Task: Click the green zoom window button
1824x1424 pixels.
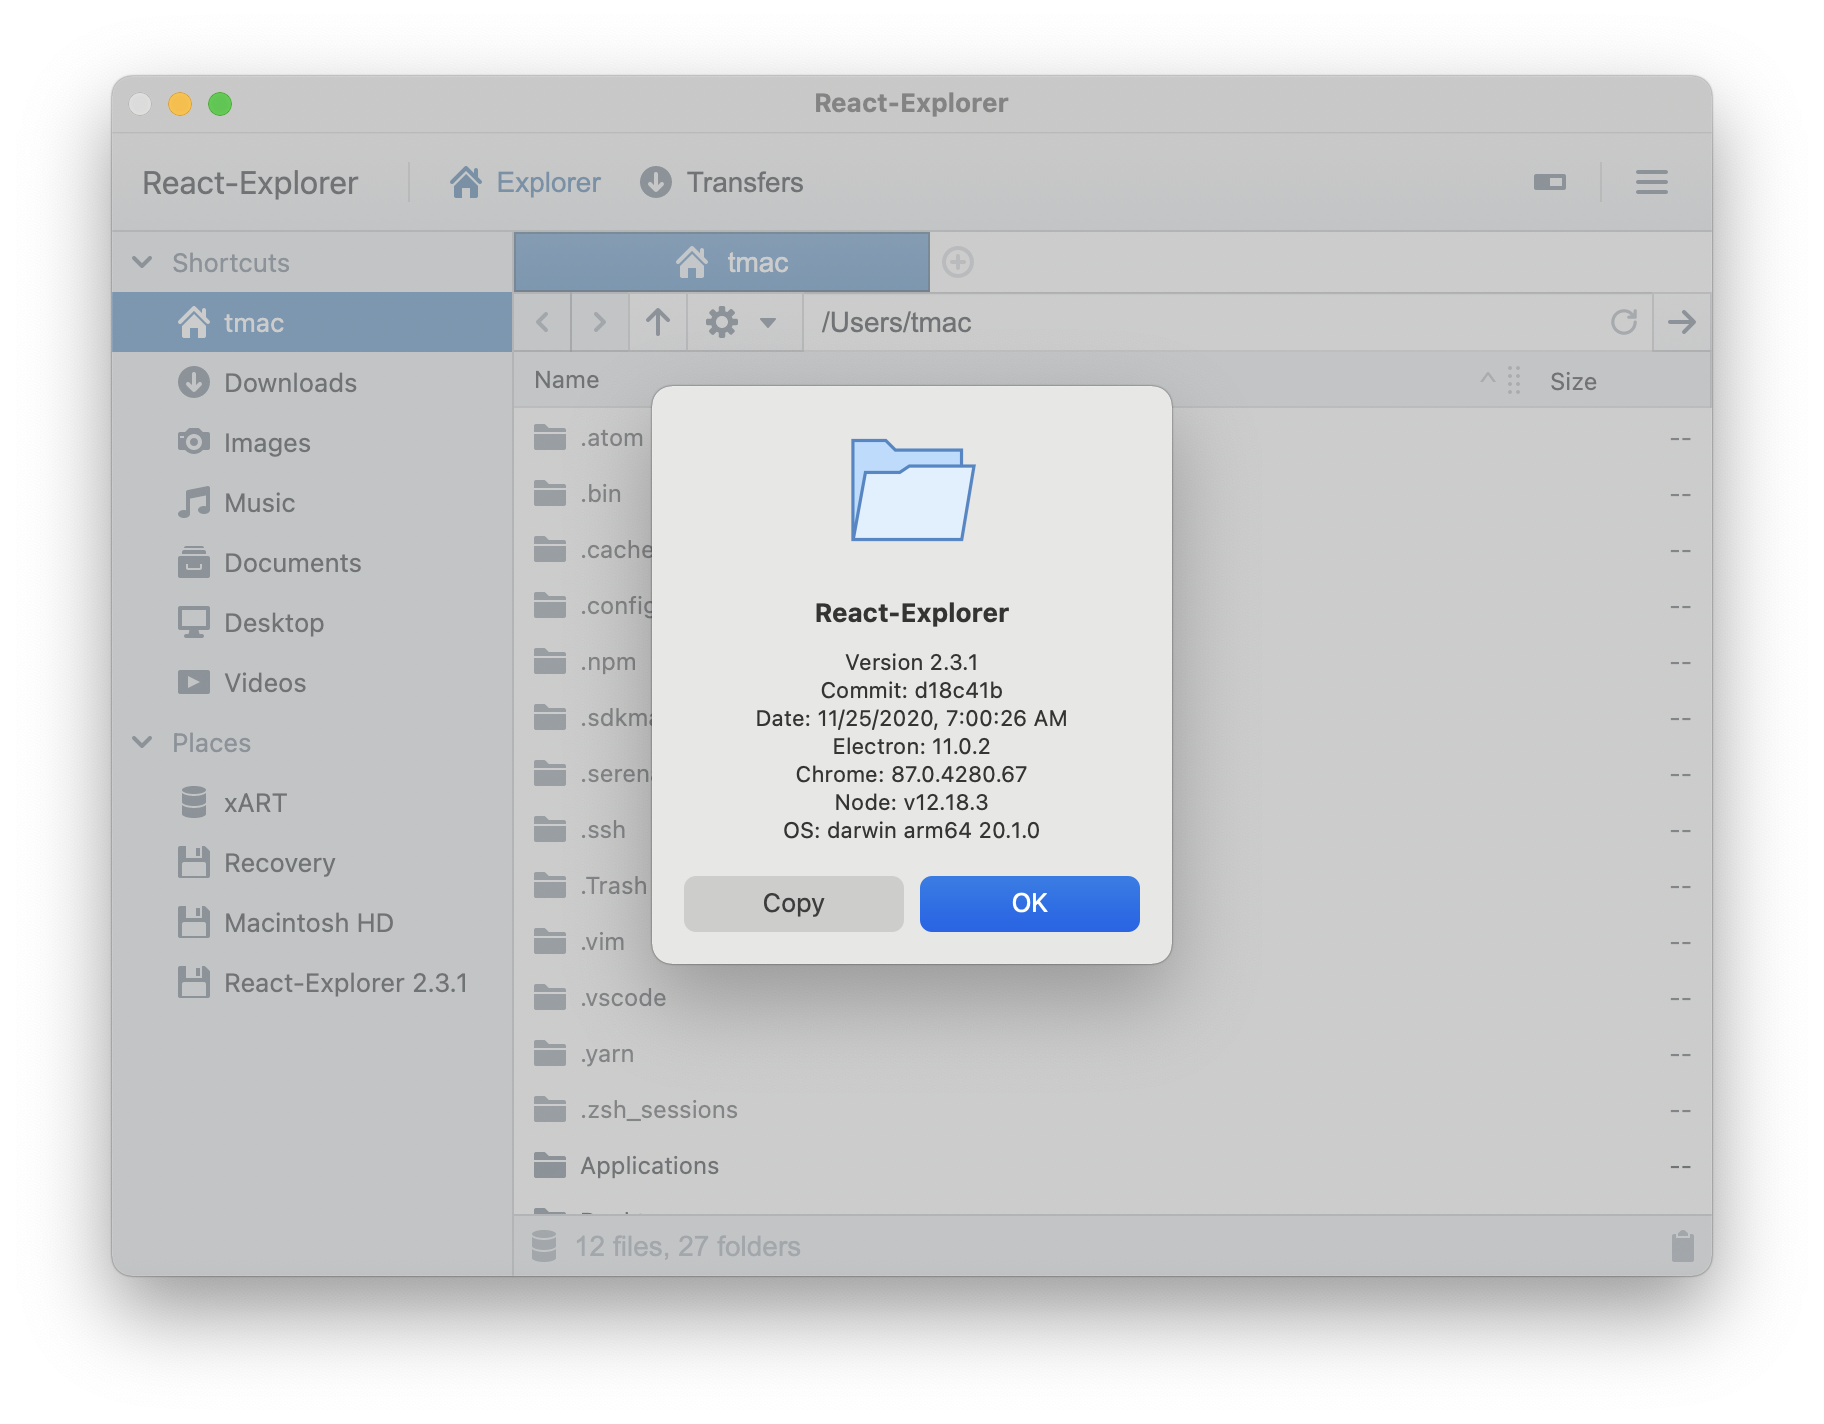Action: (220, 104)
